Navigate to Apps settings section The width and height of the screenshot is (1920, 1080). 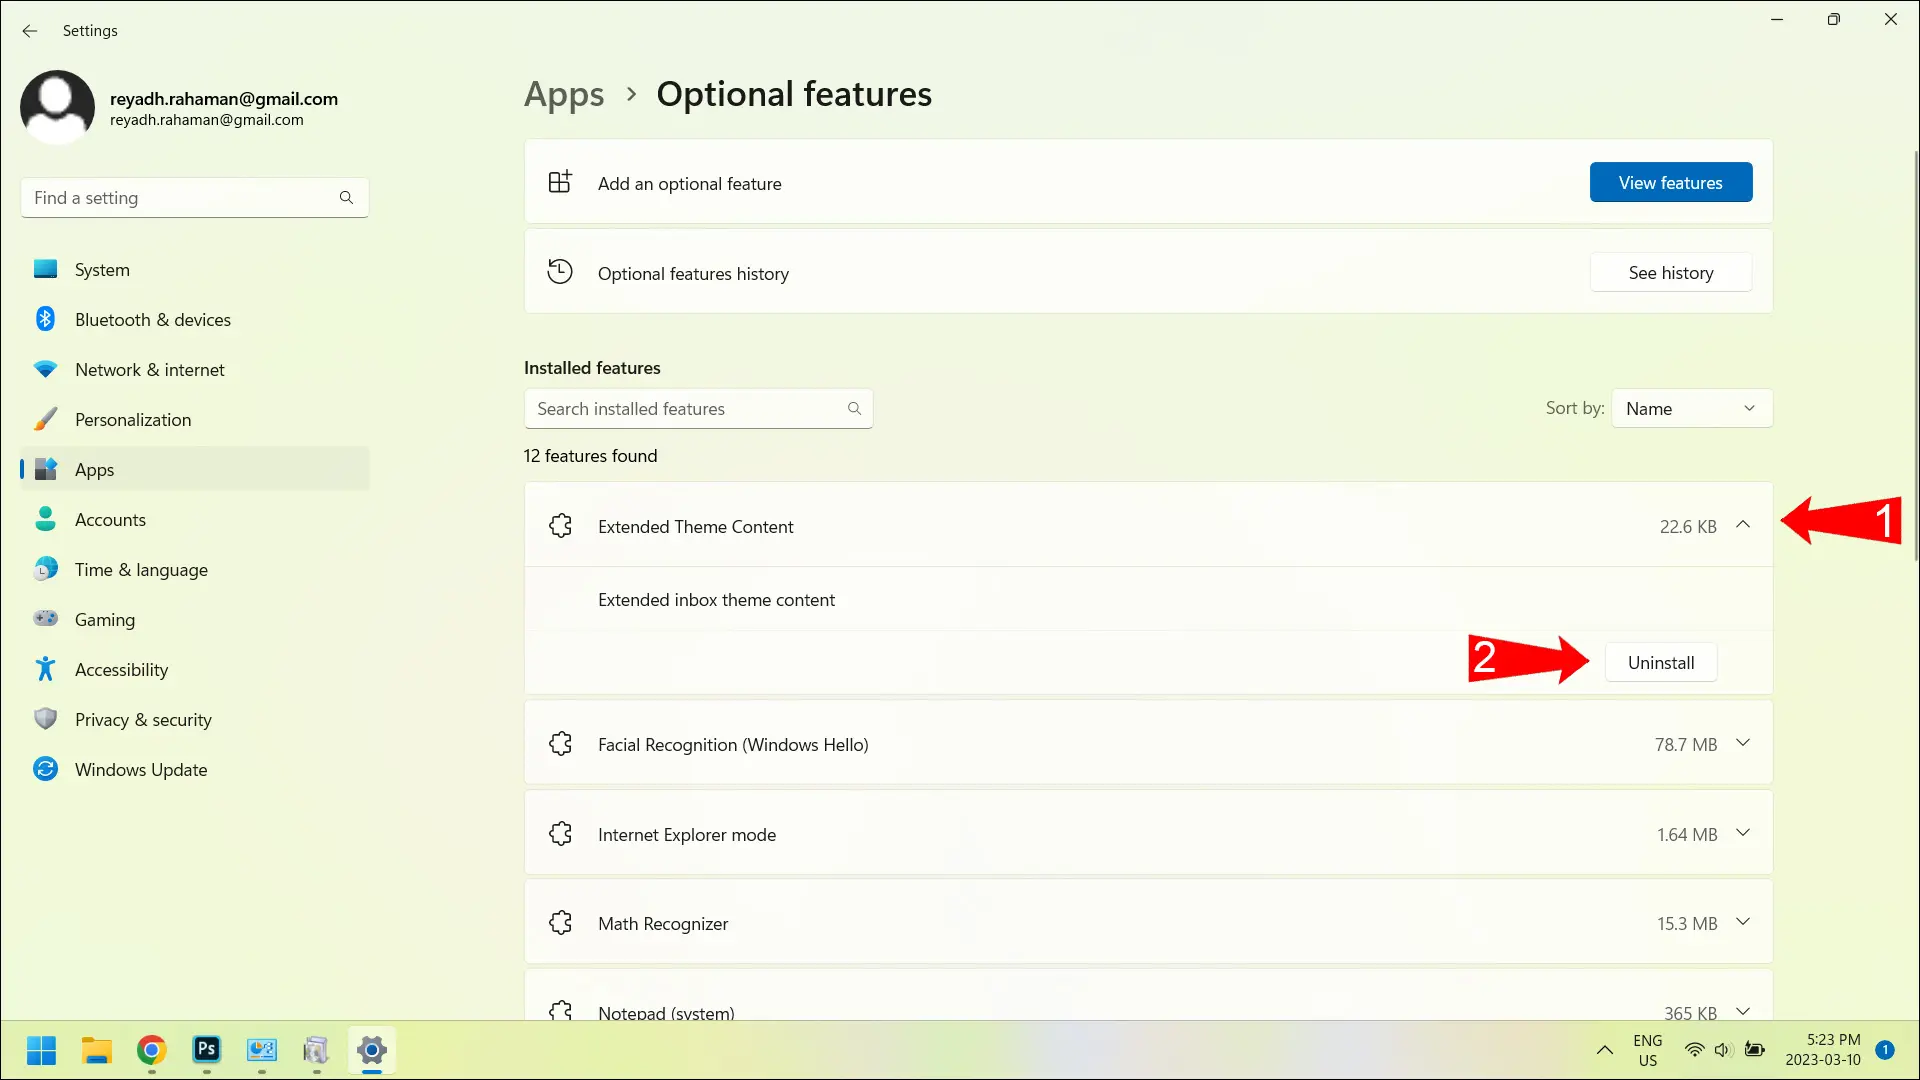click(94, 468)
